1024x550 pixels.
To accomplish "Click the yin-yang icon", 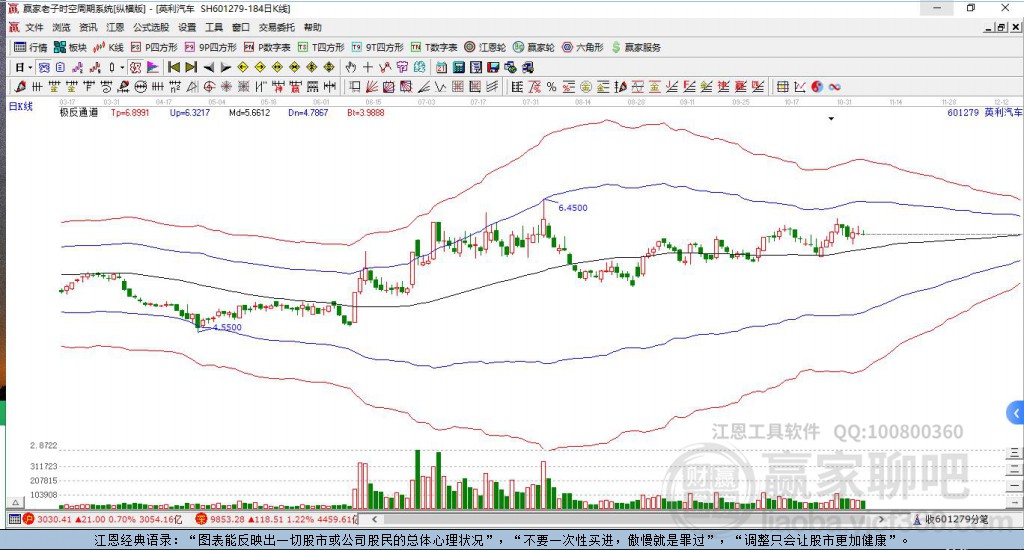I will (x=817, y=86).
